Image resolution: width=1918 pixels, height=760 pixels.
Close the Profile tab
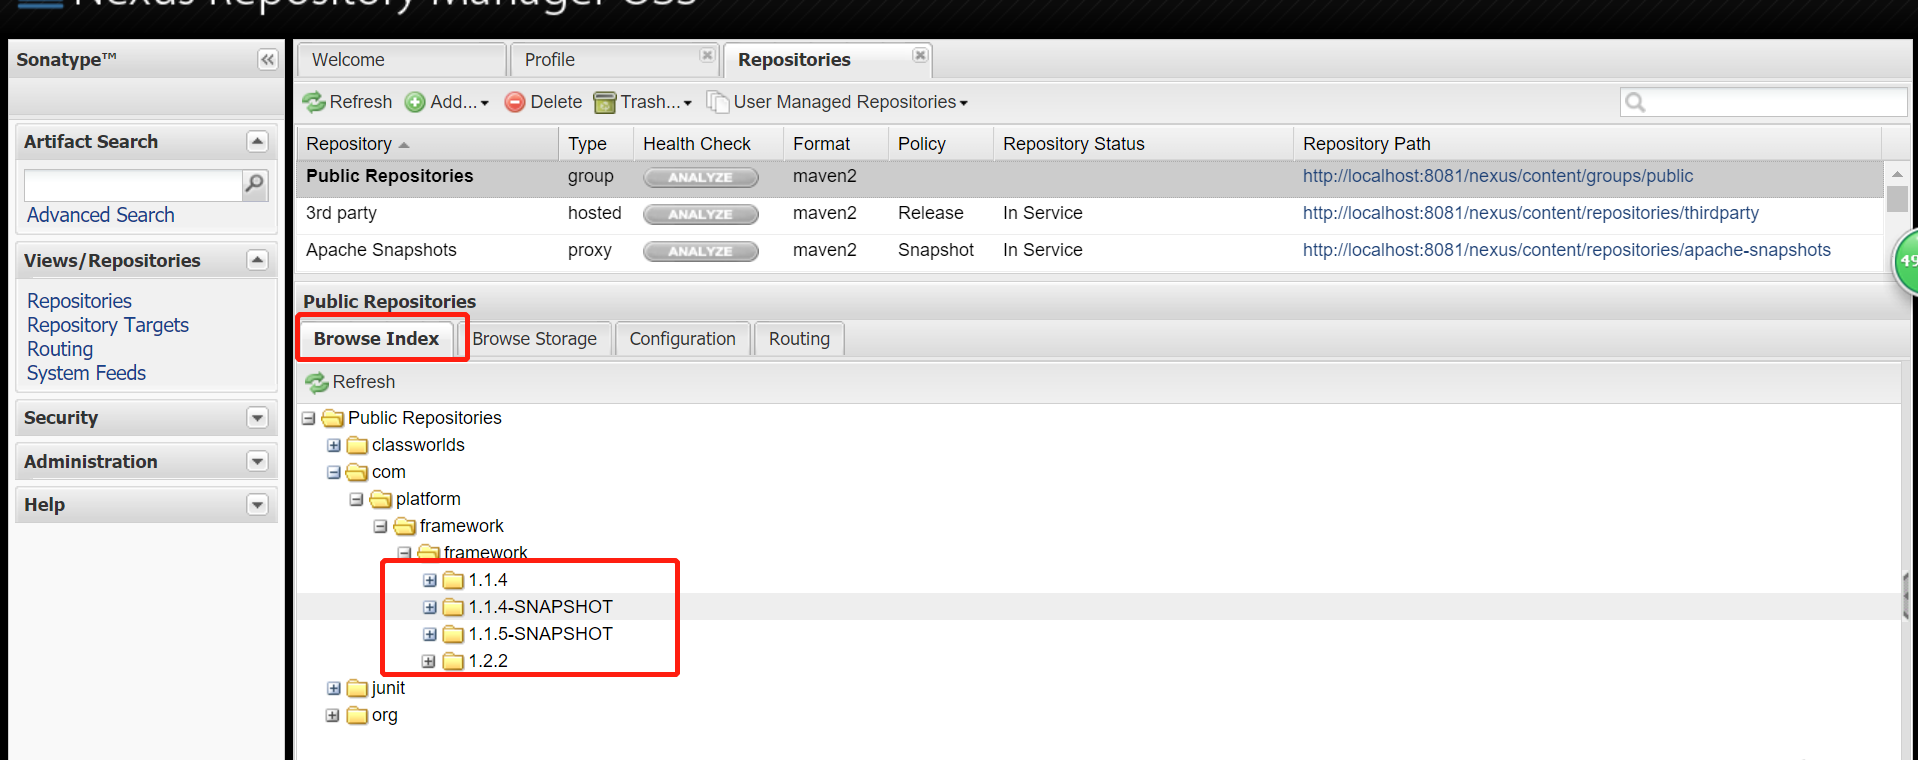707,55
